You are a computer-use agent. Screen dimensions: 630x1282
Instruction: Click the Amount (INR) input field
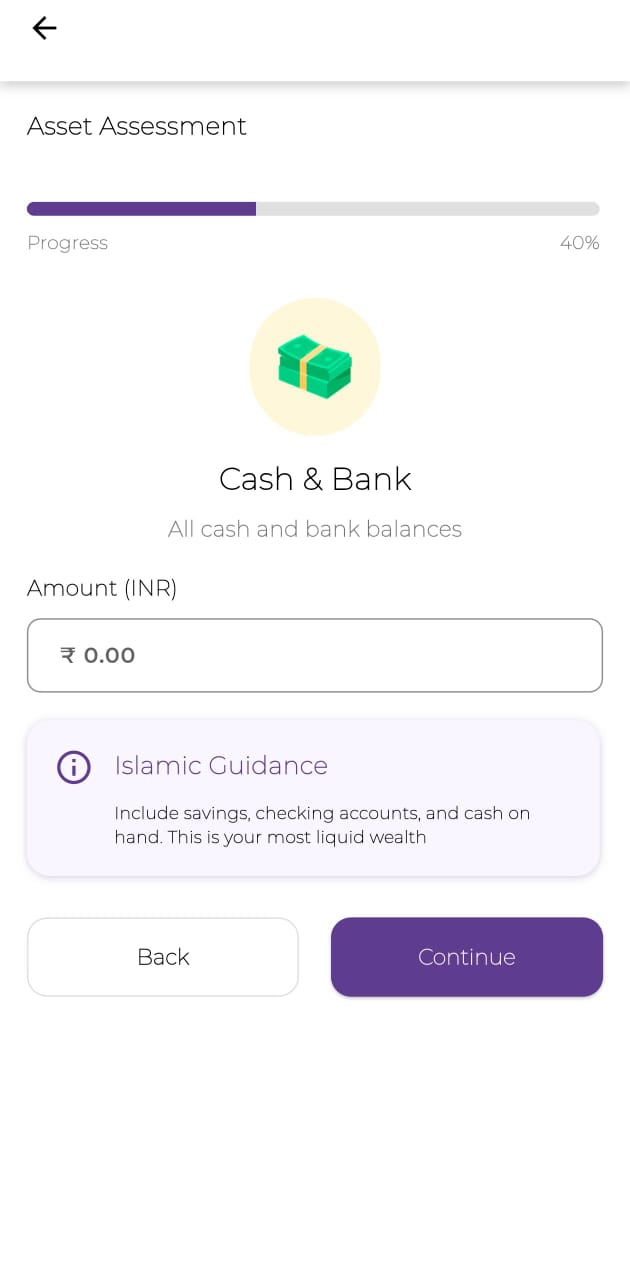pos(314,655)
